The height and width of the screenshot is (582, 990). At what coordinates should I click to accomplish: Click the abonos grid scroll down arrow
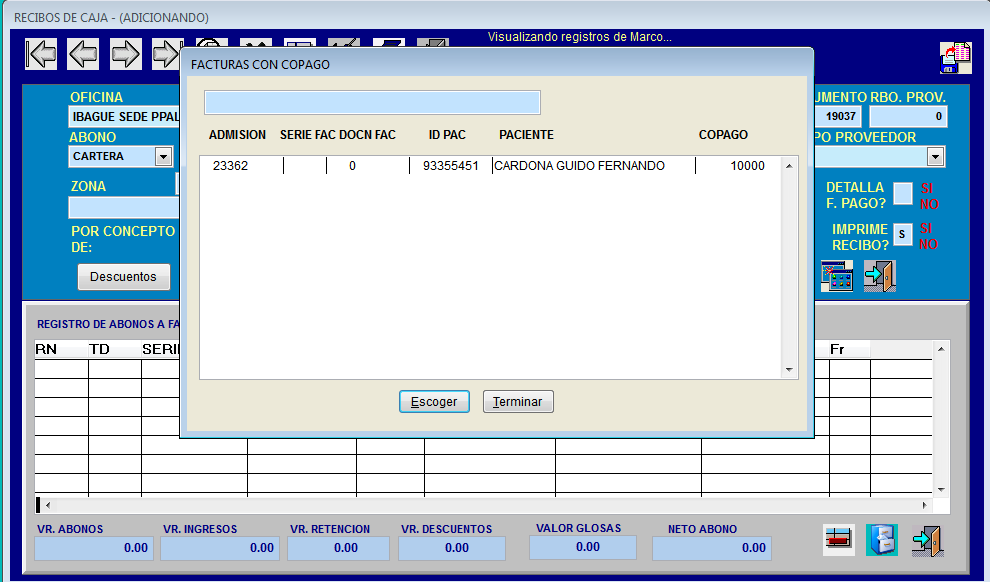(x=941, y=489)
